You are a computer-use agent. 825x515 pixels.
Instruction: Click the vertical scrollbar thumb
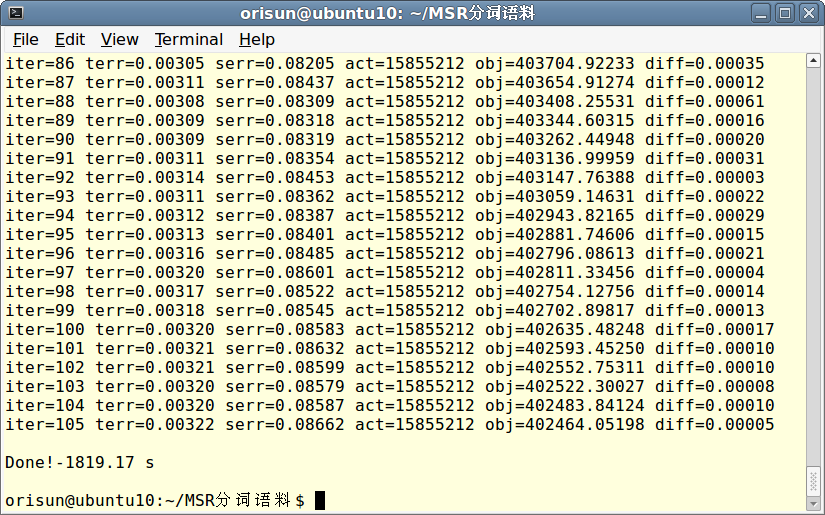click(813, 481)
